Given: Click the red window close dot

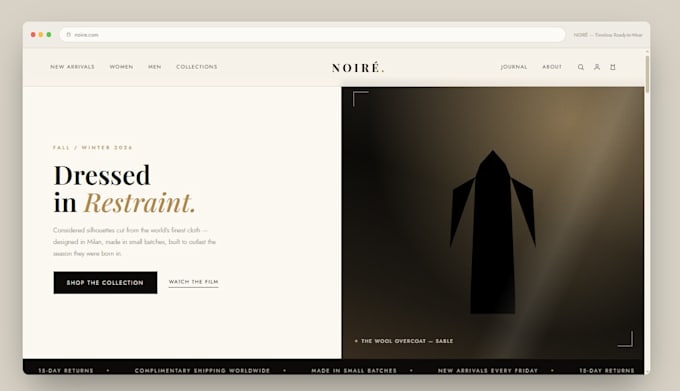Looking at the screenshot, I should 33,35.
